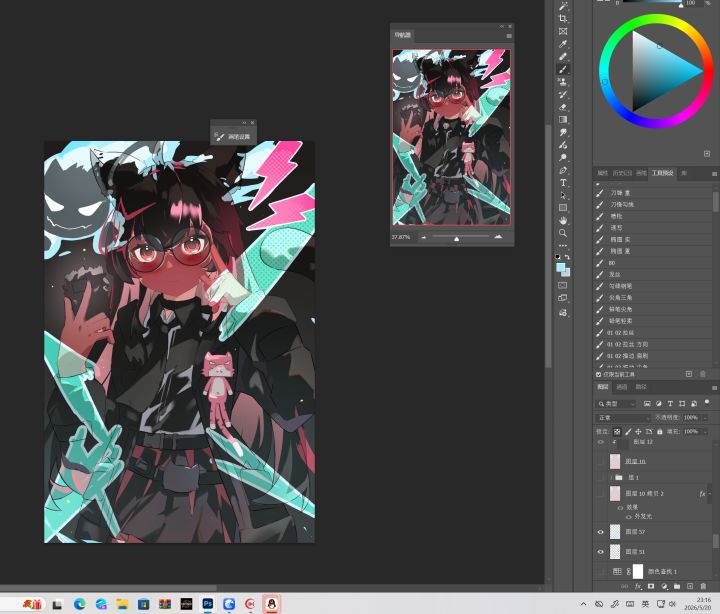
Task: Select the Smudge tool
Action: tap(563, 132)
